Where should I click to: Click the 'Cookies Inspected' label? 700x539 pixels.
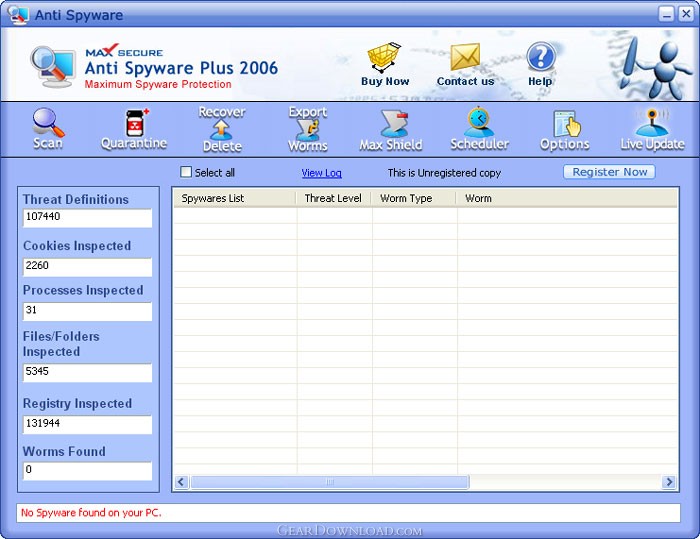pos(77,246)
